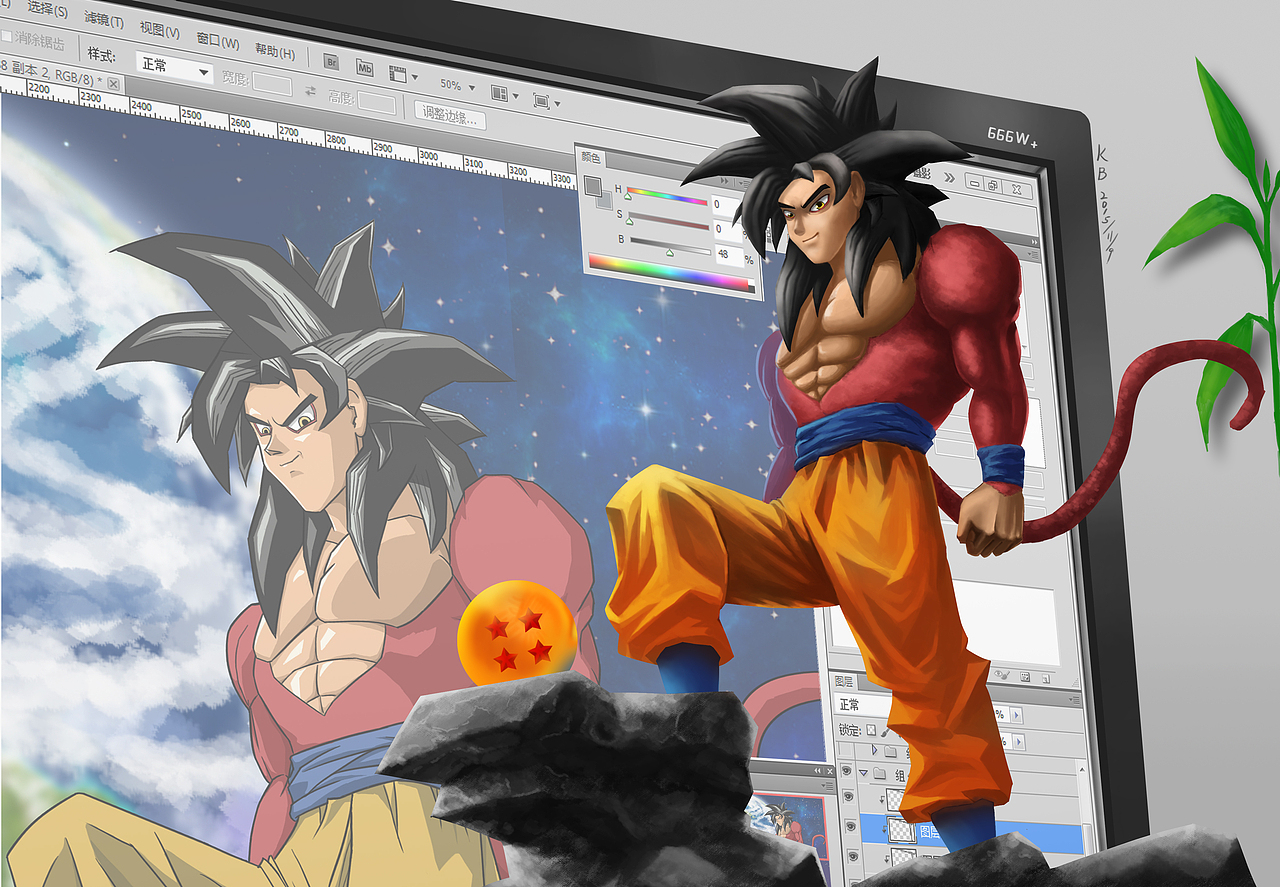Click the 宽度 width input field
This screenshot has height=887, width=1280.
click(x=271, y=84)
